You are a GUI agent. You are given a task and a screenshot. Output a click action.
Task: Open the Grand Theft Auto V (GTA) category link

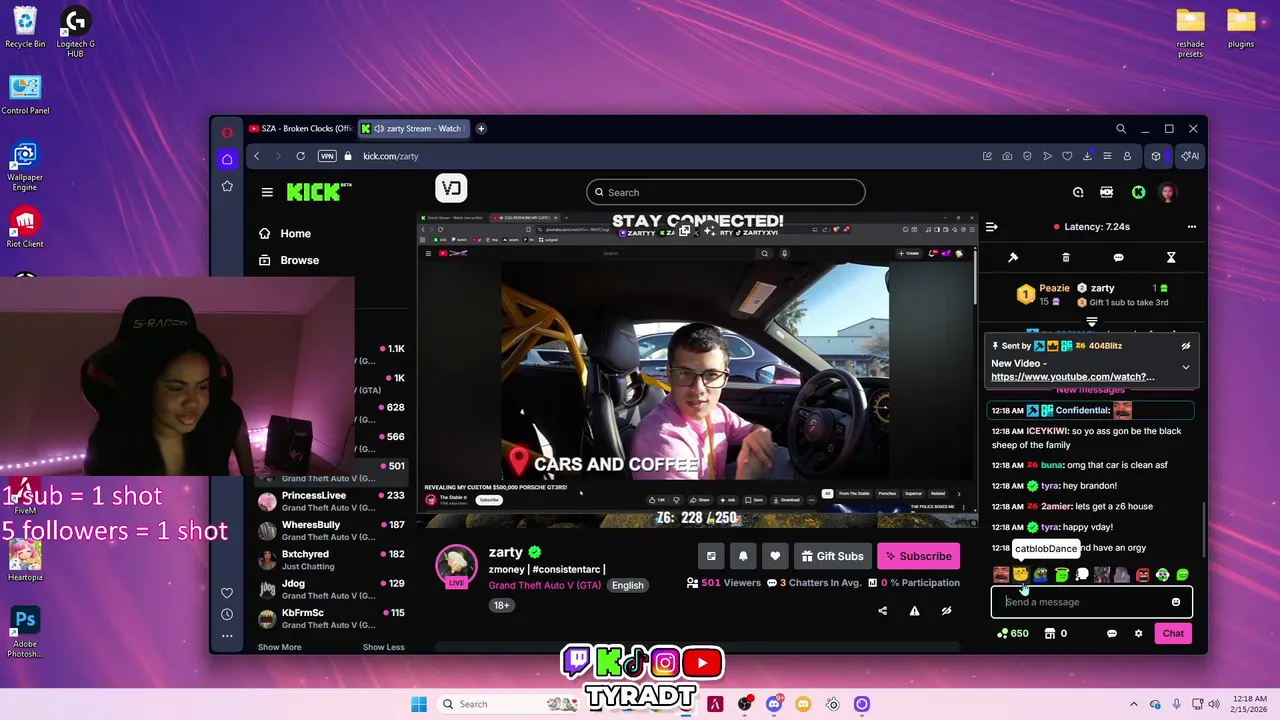[x=545, y=585]
